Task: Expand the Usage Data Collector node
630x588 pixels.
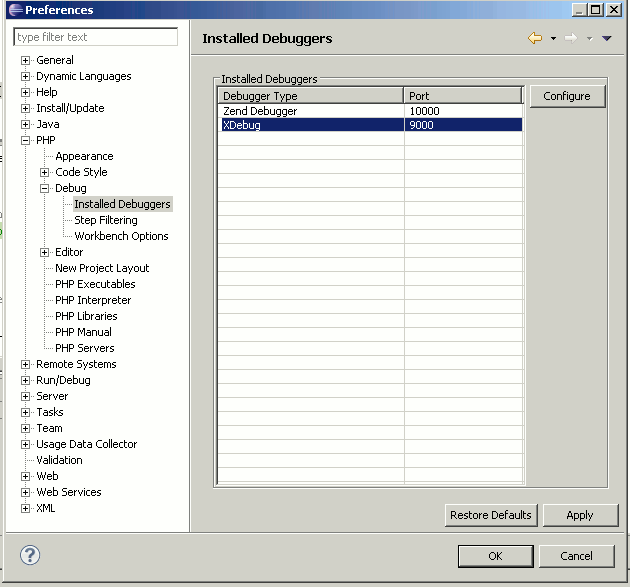Action: point(25,445)
